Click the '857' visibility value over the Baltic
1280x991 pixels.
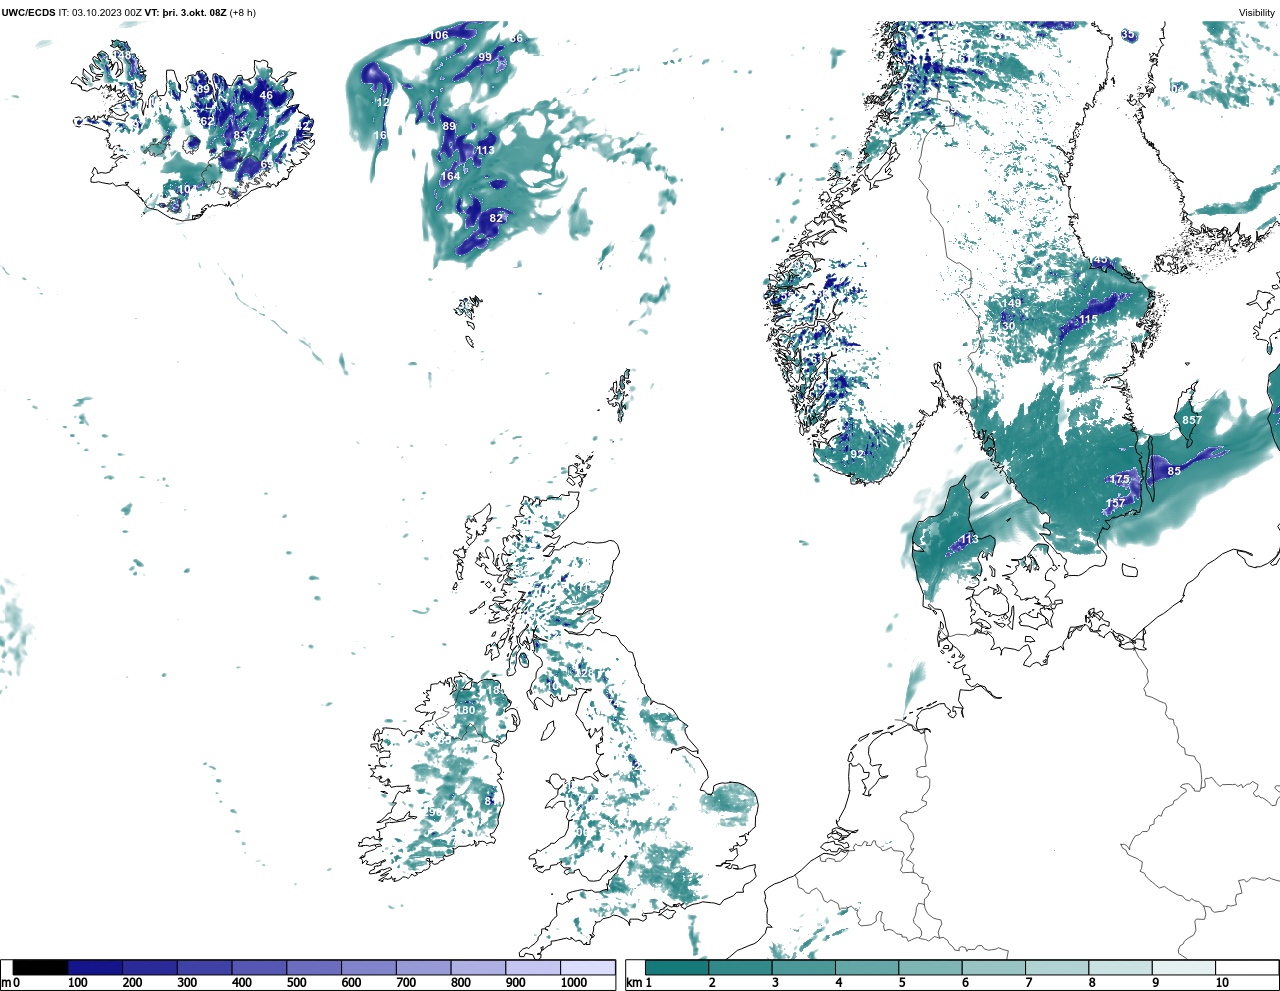(1192, 420)
